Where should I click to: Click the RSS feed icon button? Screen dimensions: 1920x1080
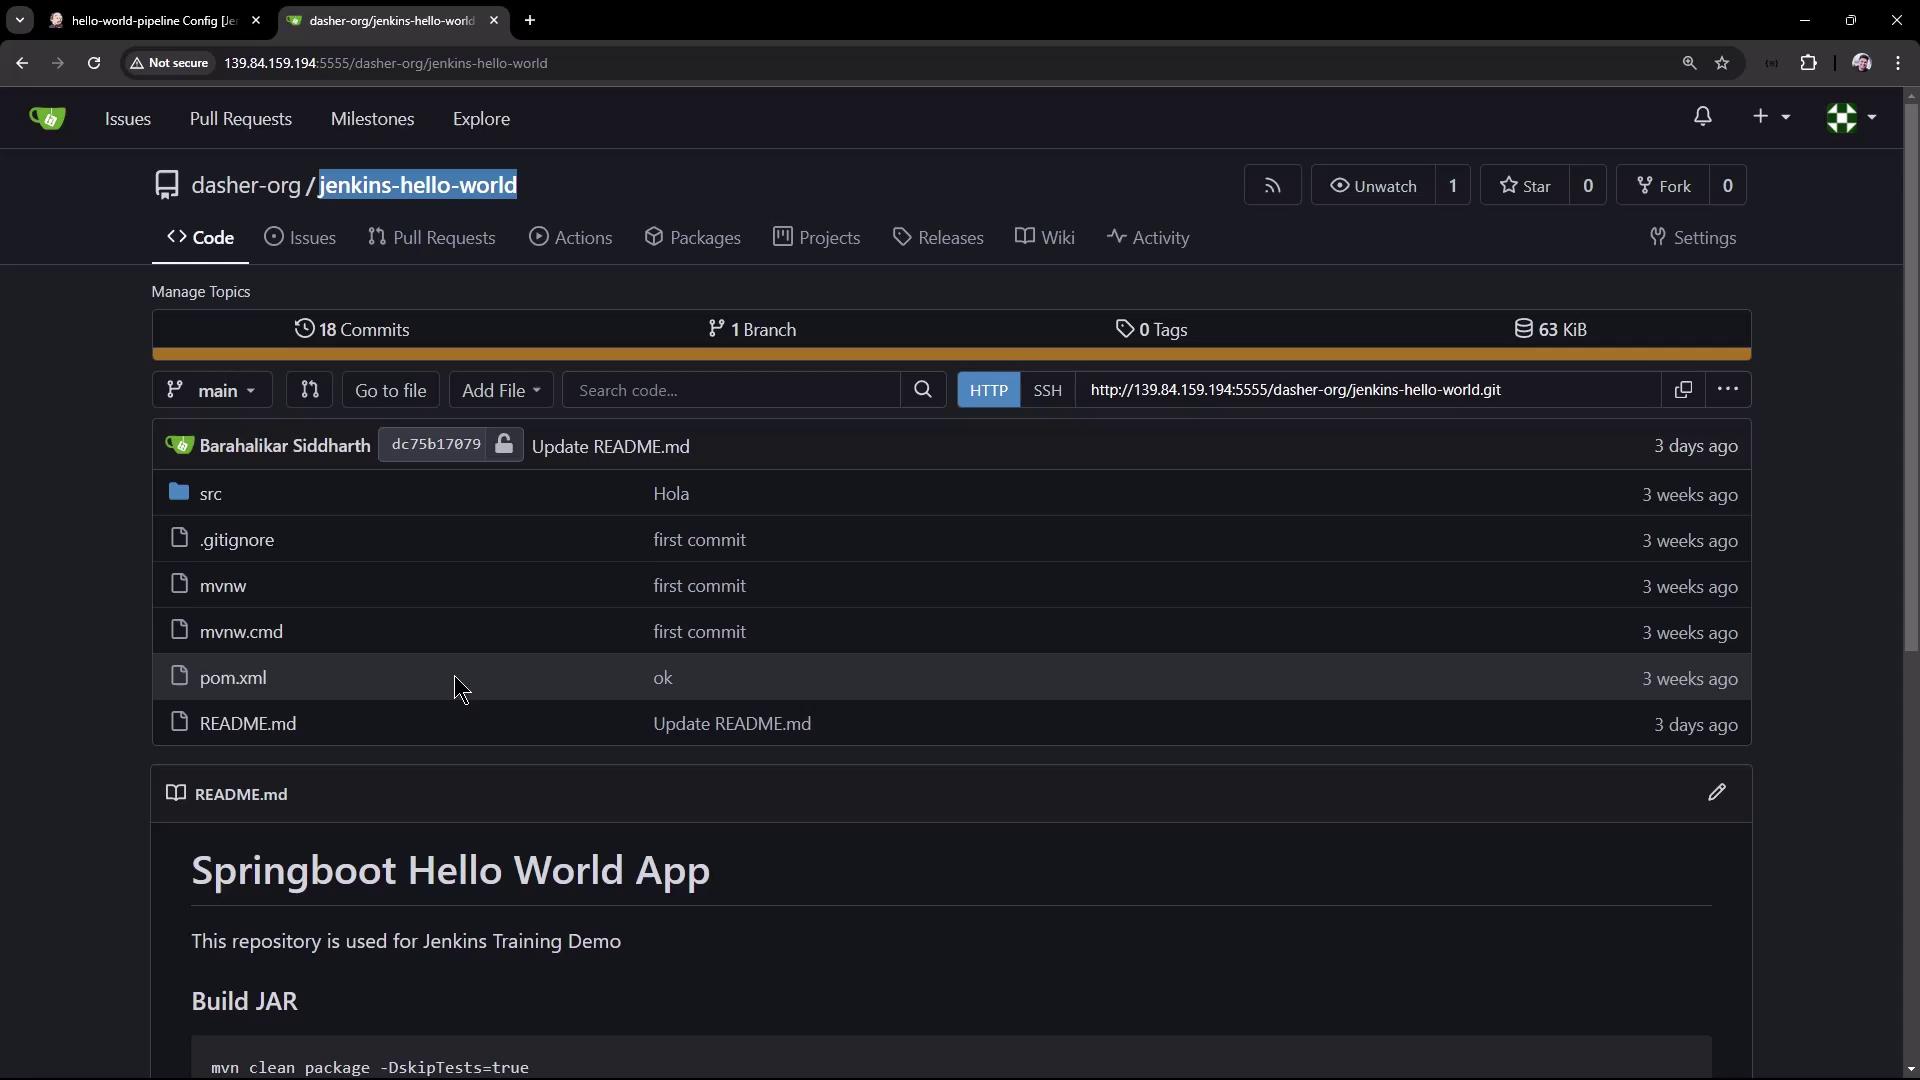pyautogui.click(x=1272, y=186)
